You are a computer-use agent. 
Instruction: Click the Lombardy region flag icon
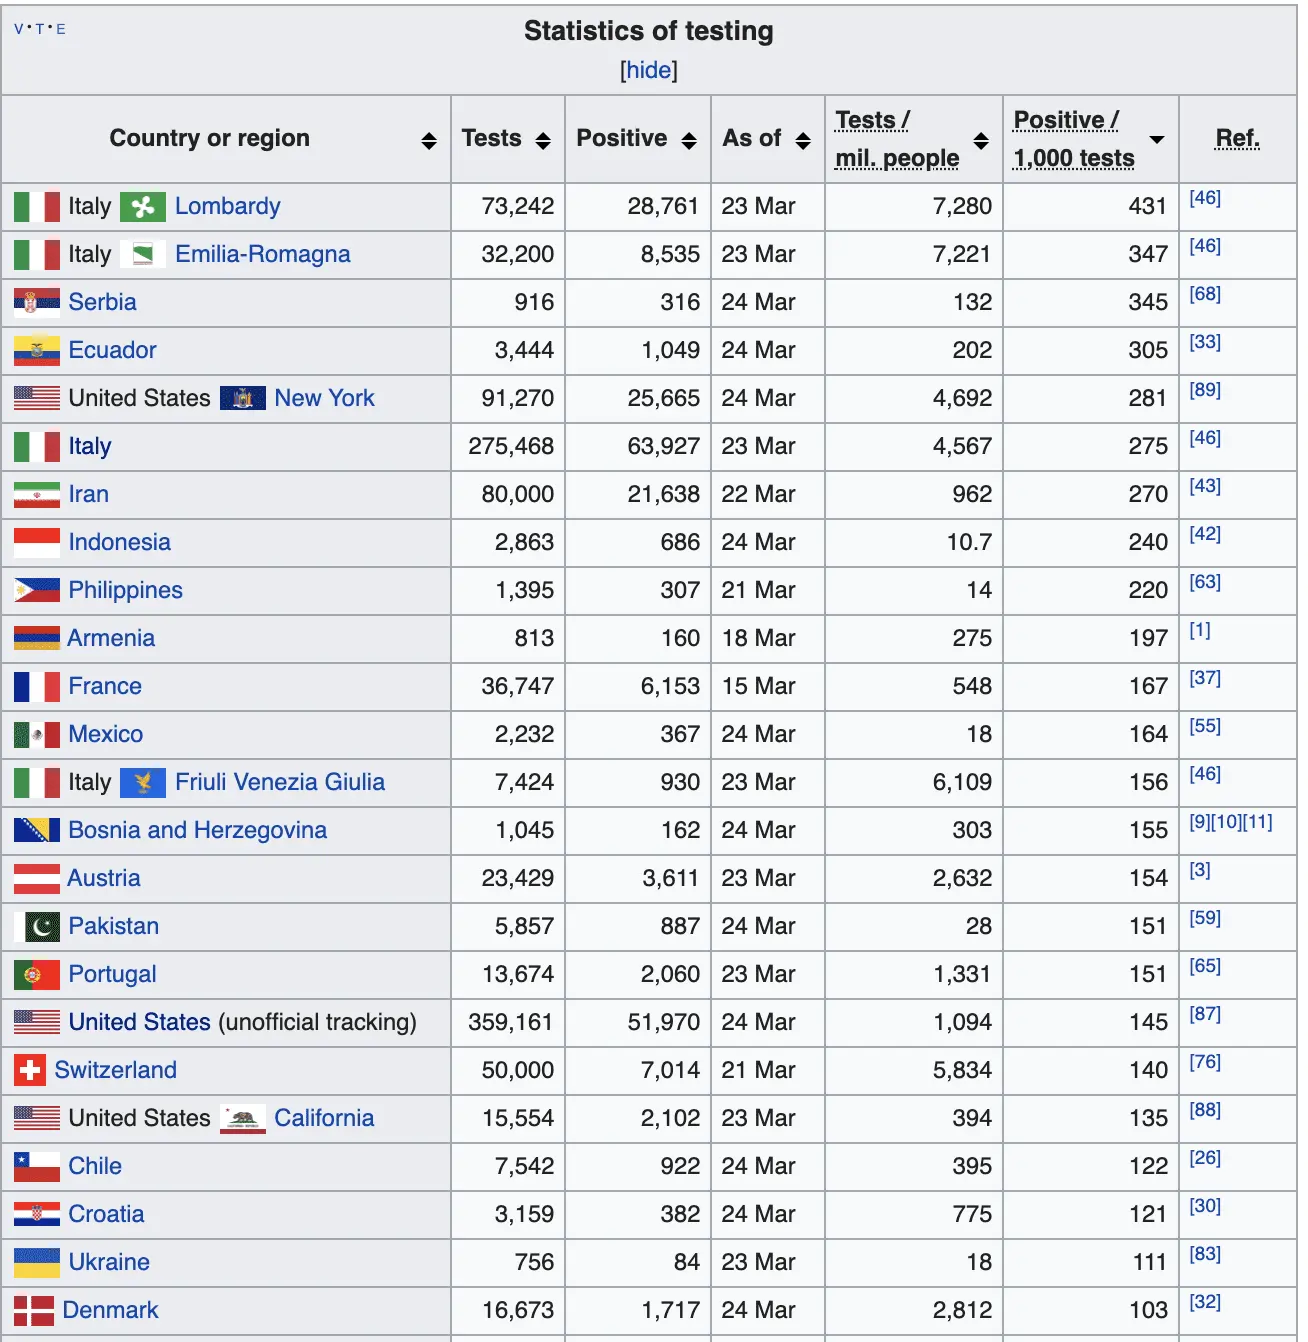(142, 207)
